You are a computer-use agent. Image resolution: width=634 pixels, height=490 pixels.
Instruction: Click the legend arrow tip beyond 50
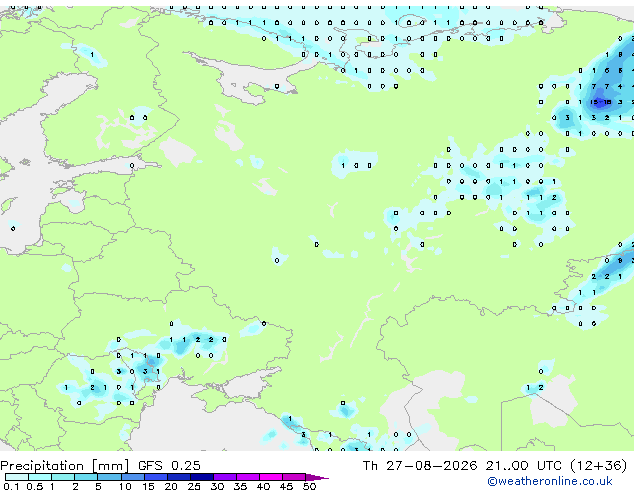(x=317, y=477)
